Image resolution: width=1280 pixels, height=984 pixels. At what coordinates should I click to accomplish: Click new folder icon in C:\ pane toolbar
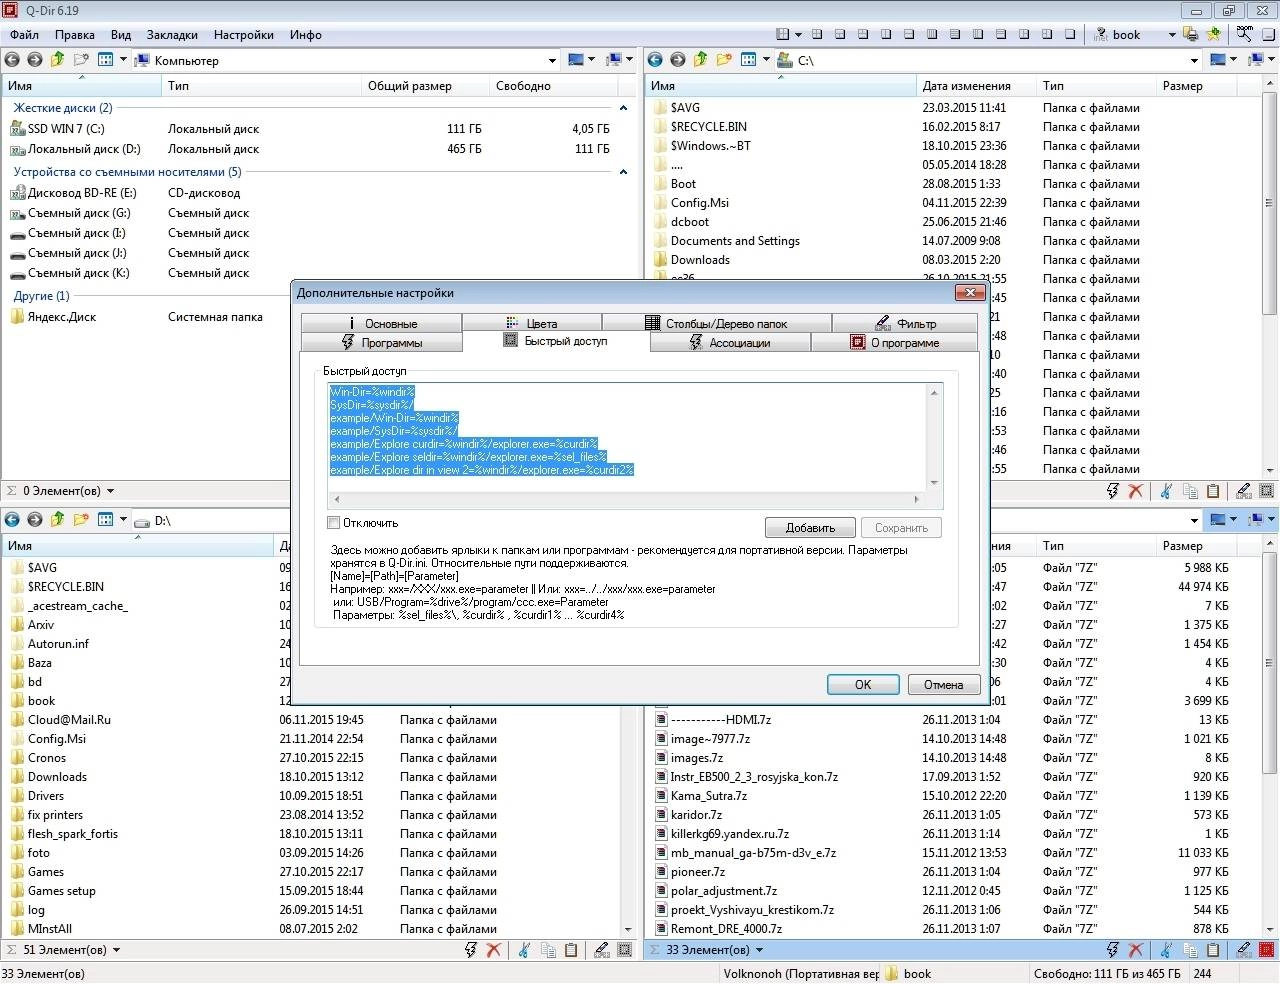click(724, 60)
